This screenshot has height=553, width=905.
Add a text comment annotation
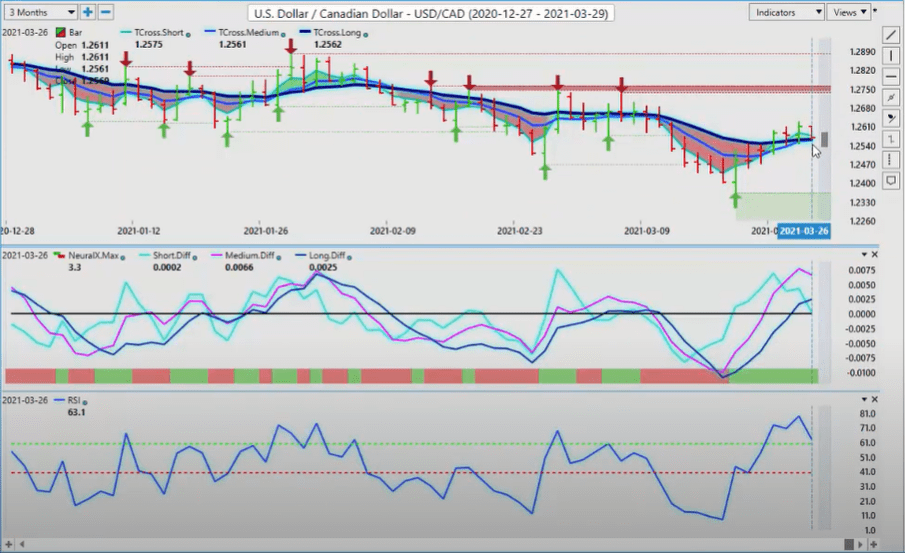coord(892,181)
